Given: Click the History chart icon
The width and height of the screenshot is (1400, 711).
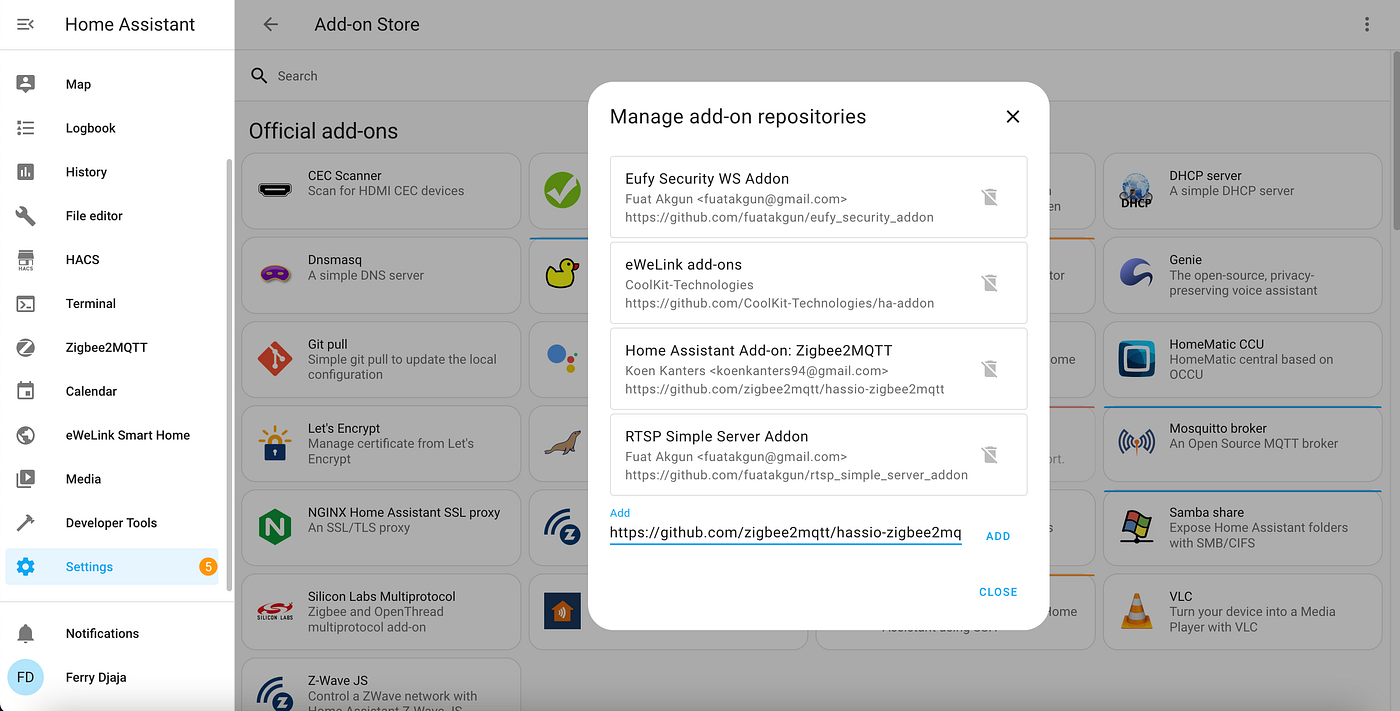Looking at the screenshot, I should (26, 172).
